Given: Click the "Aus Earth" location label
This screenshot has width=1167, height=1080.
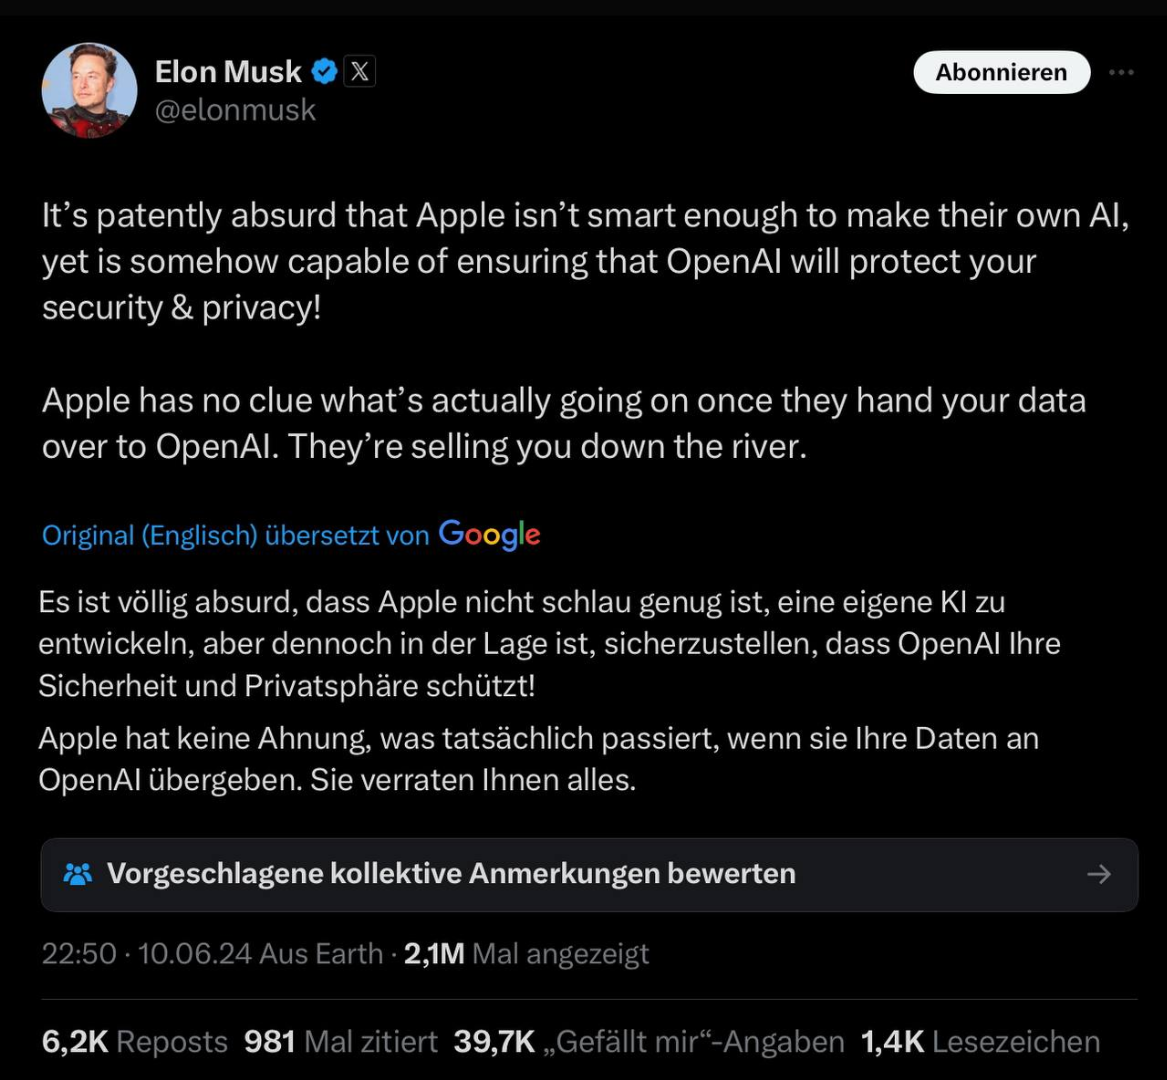Looking at the screenshot, I should (321, 954).
